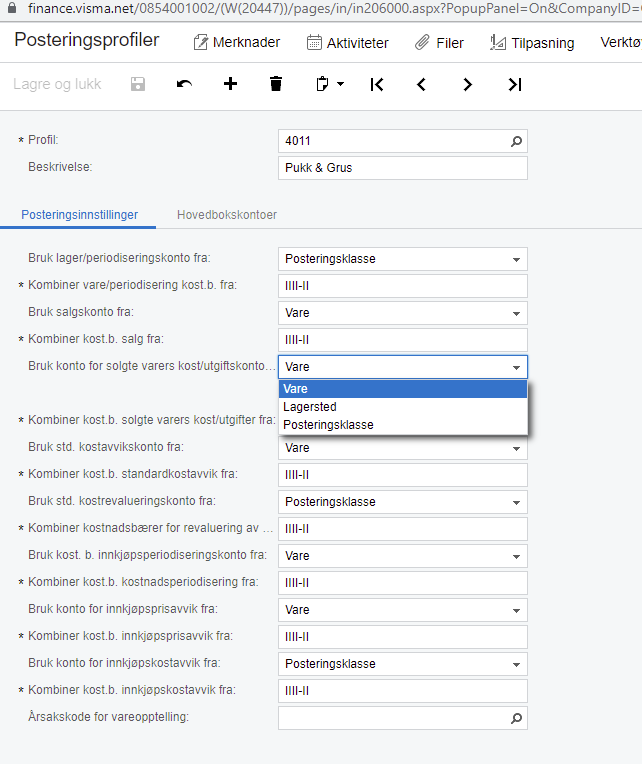Click the Beskrivelse field Pukk & Grus
Image resolution: width=642 pixels, height=764 pixels.
click(x=403, y=168)
